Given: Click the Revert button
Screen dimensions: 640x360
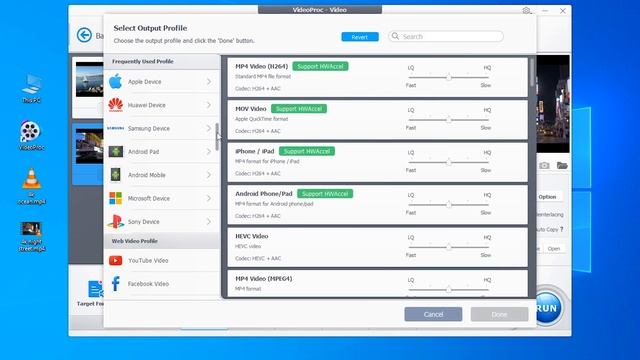Looking at the screenshot, I should (x=360, y=37).
